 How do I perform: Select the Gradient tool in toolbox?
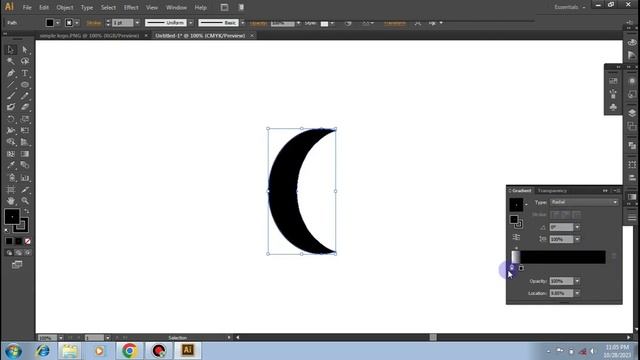25,154
